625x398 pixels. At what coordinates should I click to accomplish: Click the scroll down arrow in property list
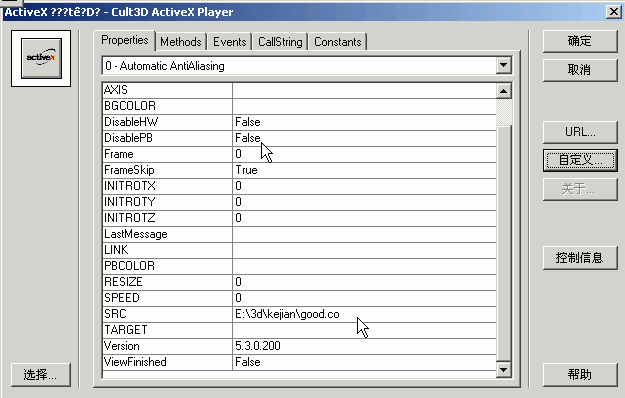click(504, 370)
